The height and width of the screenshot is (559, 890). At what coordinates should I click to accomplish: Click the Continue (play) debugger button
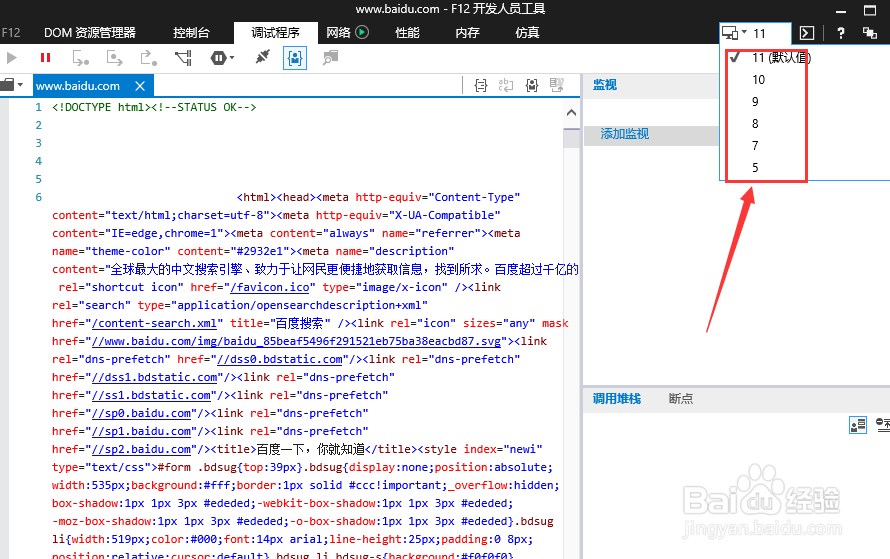coord(11,57)
